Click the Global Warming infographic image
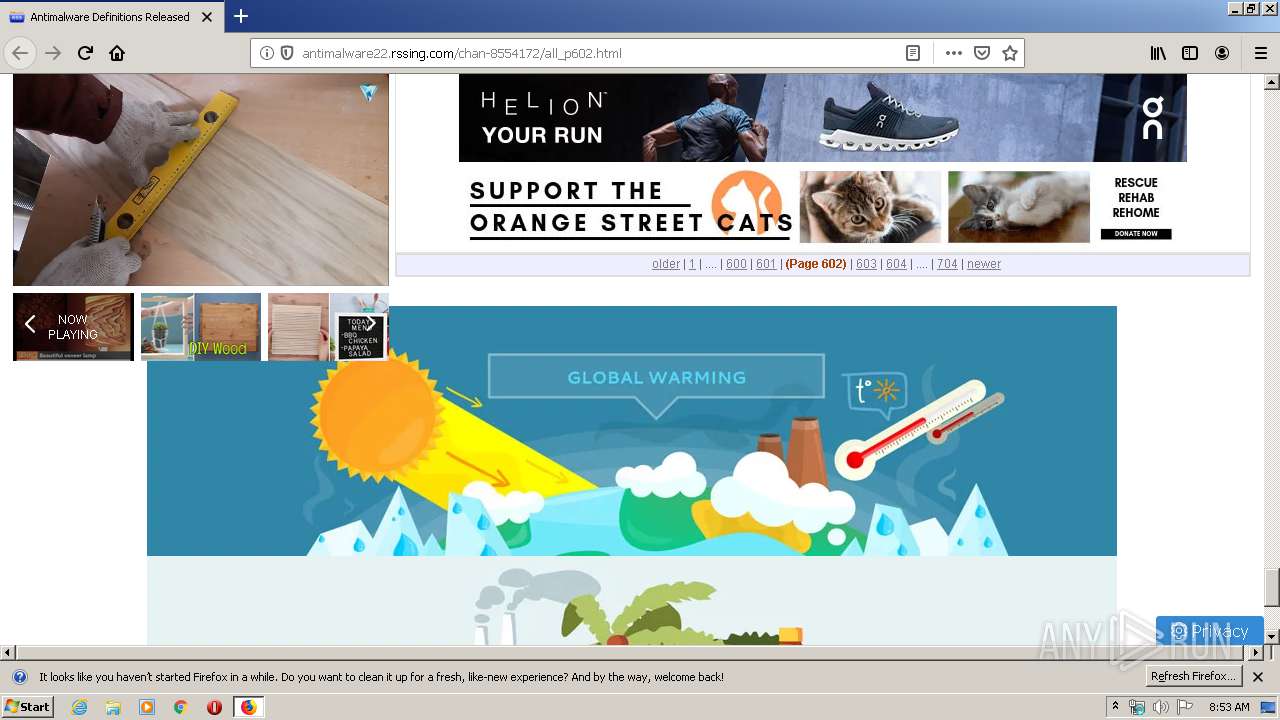This screenshot has width=1280, height=720. click(x=632, y=431)
